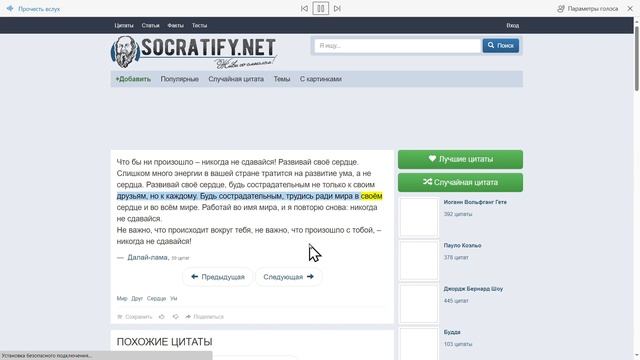Open Параметры голоса voice options
Screen dimensions: 640x360
pos(588,9)
